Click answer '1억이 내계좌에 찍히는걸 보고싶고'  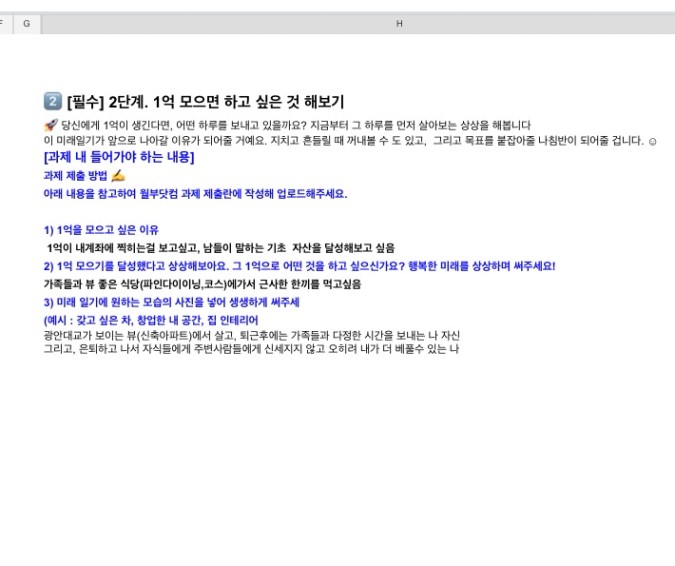221,248
